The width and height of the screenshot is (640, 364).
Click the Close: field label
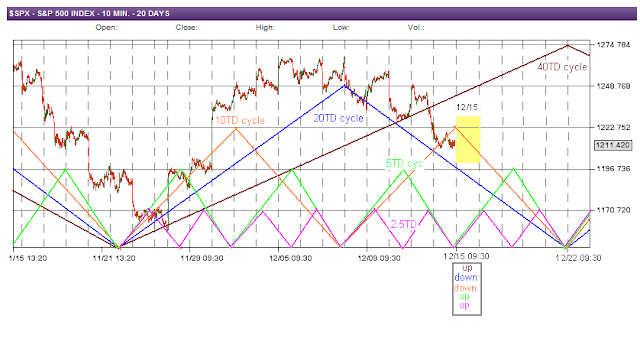pos(187,28)
